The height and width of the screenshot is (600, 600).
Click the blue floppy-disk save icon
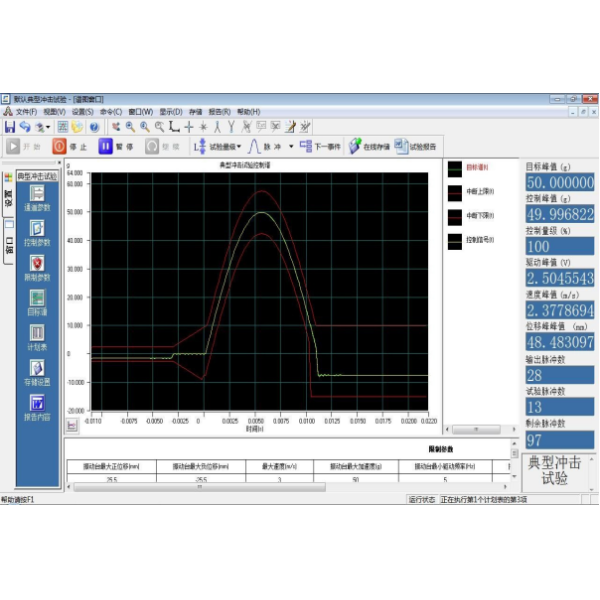pos(10,127)
